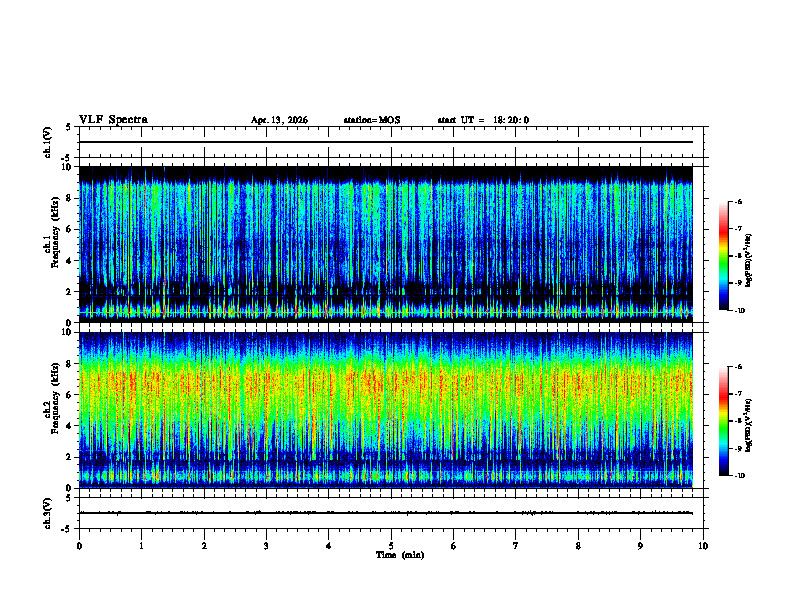Click time axis tick label "1"
Screen dimensions: 792x612
pyautogui.click(x=141, y=546)
